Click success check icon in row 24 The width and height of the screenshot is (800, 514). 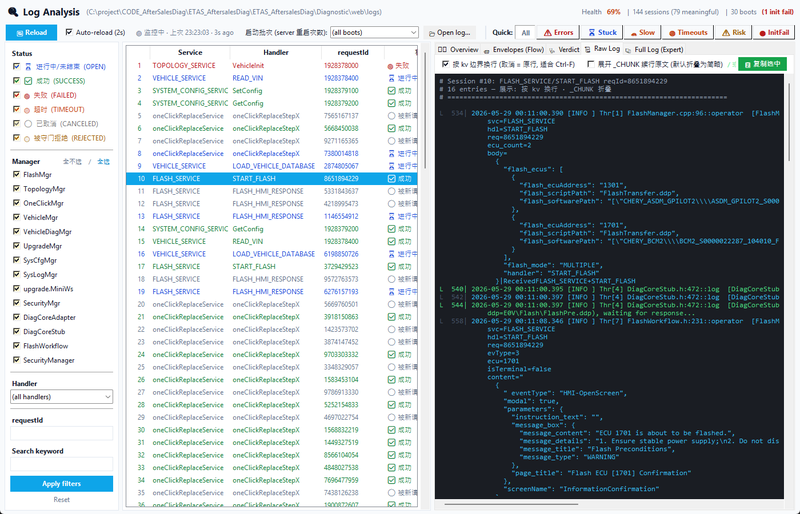391,355
